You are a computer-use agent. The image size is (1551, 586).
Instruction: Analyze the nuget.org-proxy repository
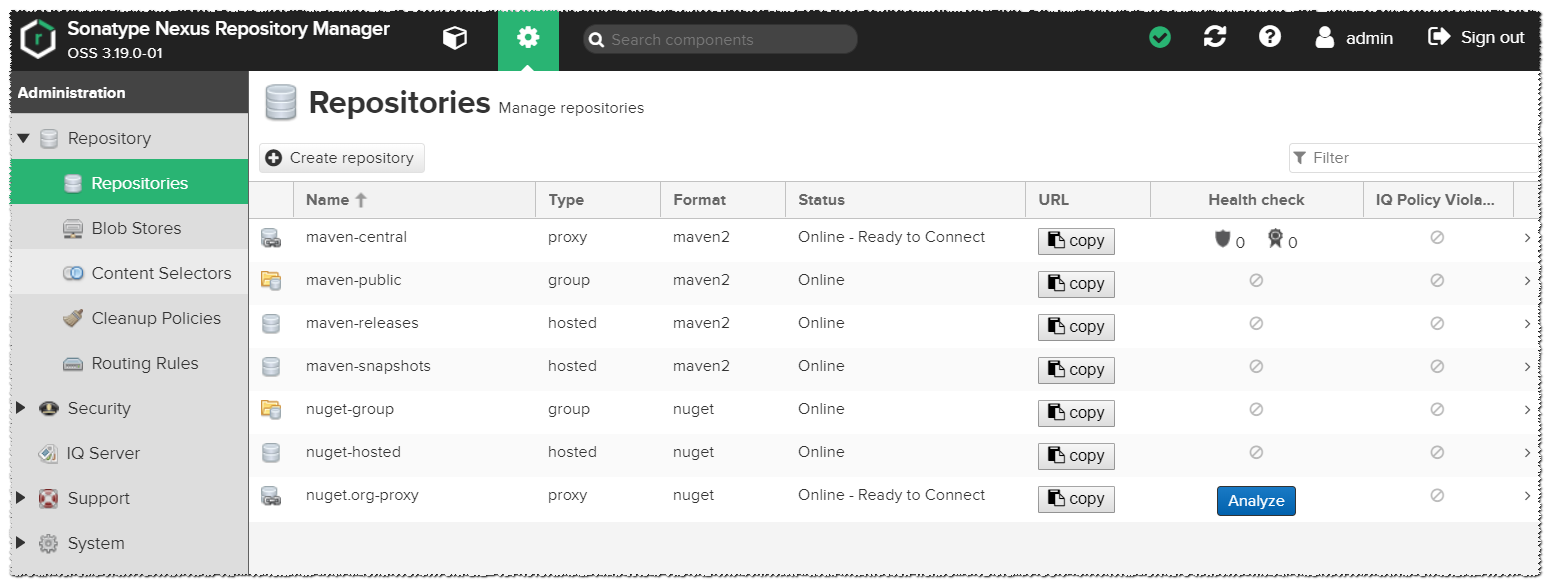[x=1256, y=500]
